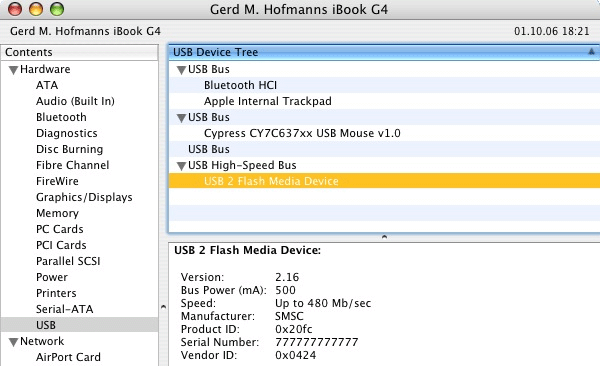Select the Network heading row

coord(80,341)
